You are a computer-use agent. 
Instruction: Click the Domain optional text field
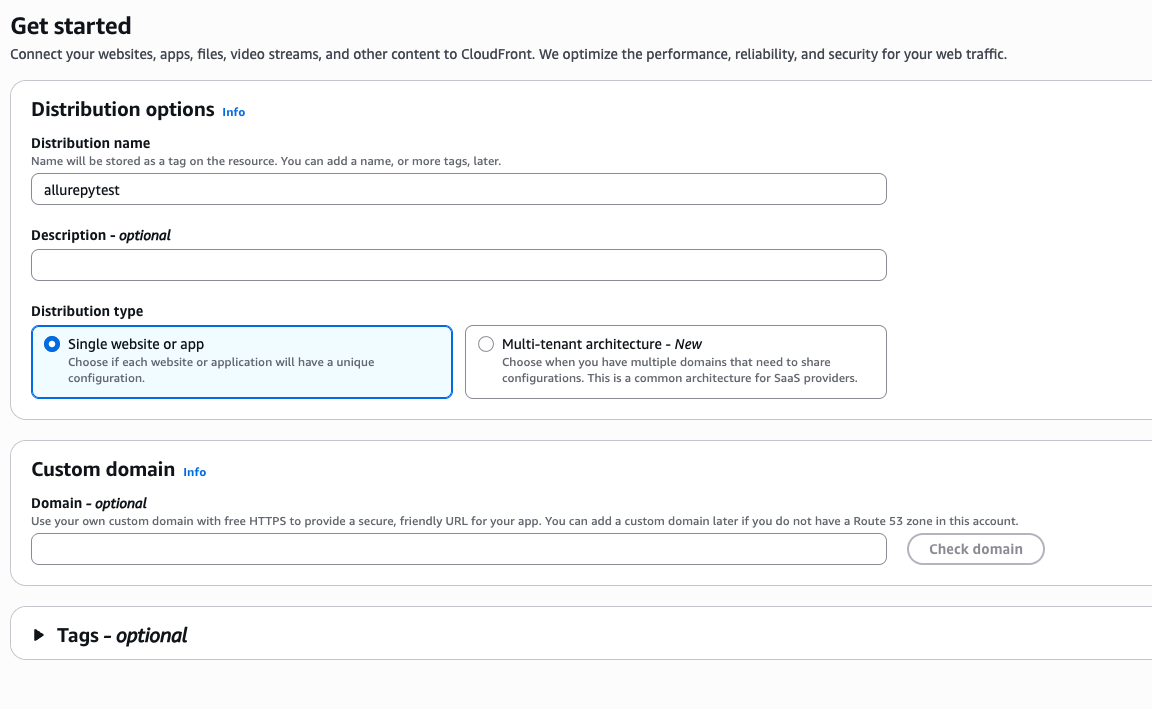(x=458, y=549)
